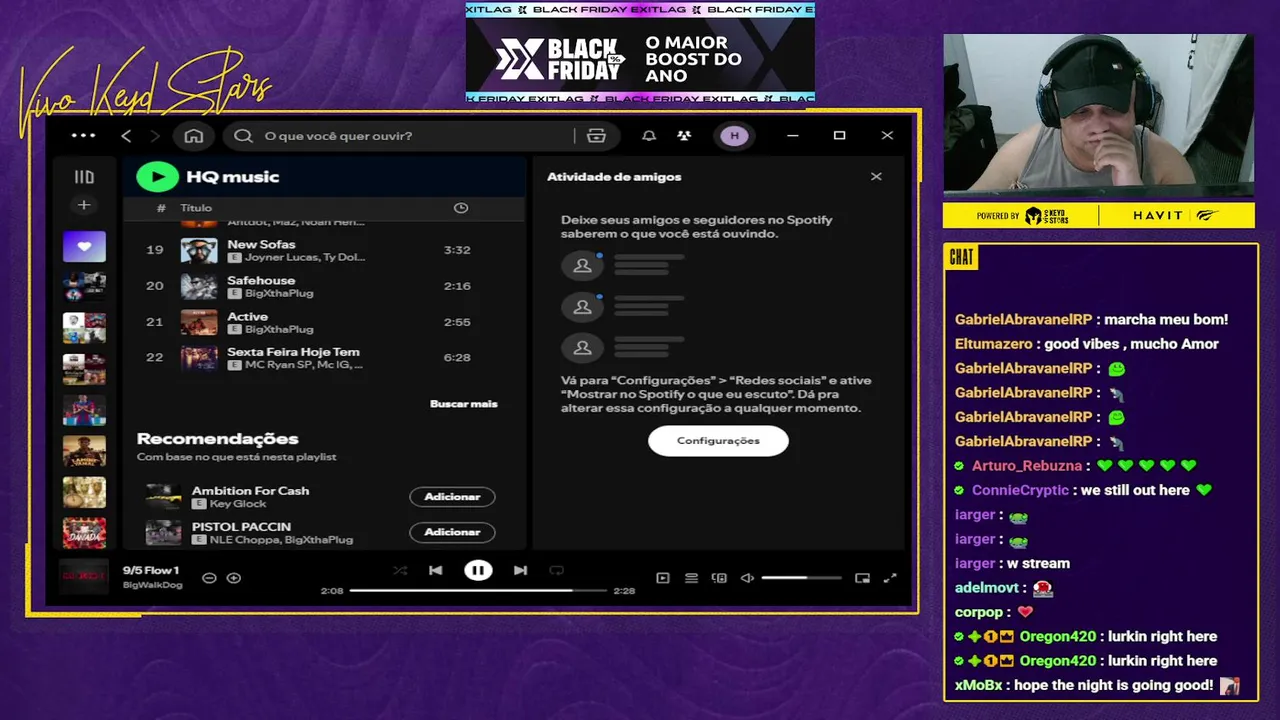Viewport: 1280px width, 720px height.
Task: Create playlist with the plus icon
Action: [84, 205]
